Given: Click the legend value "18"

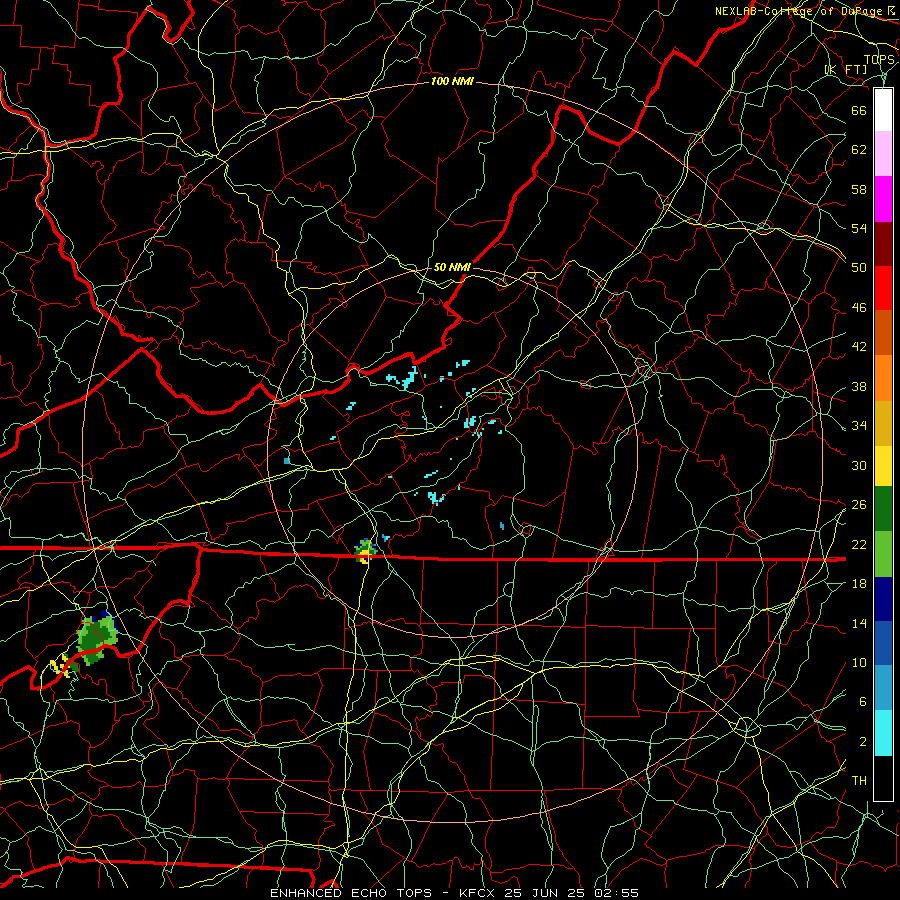Looking at the screenshot, I should pos(859,584).
